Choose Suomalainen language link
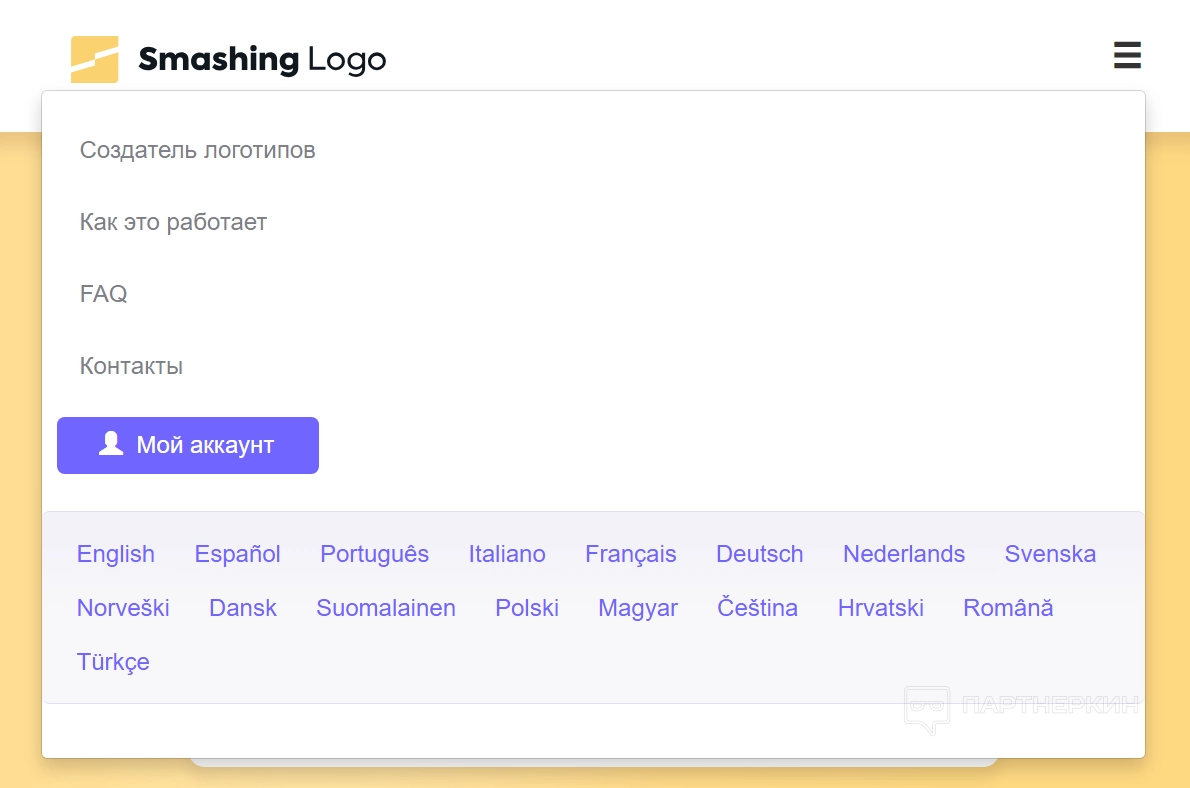1190x788 pixels. pyautogui.click(x=386, y=608)
